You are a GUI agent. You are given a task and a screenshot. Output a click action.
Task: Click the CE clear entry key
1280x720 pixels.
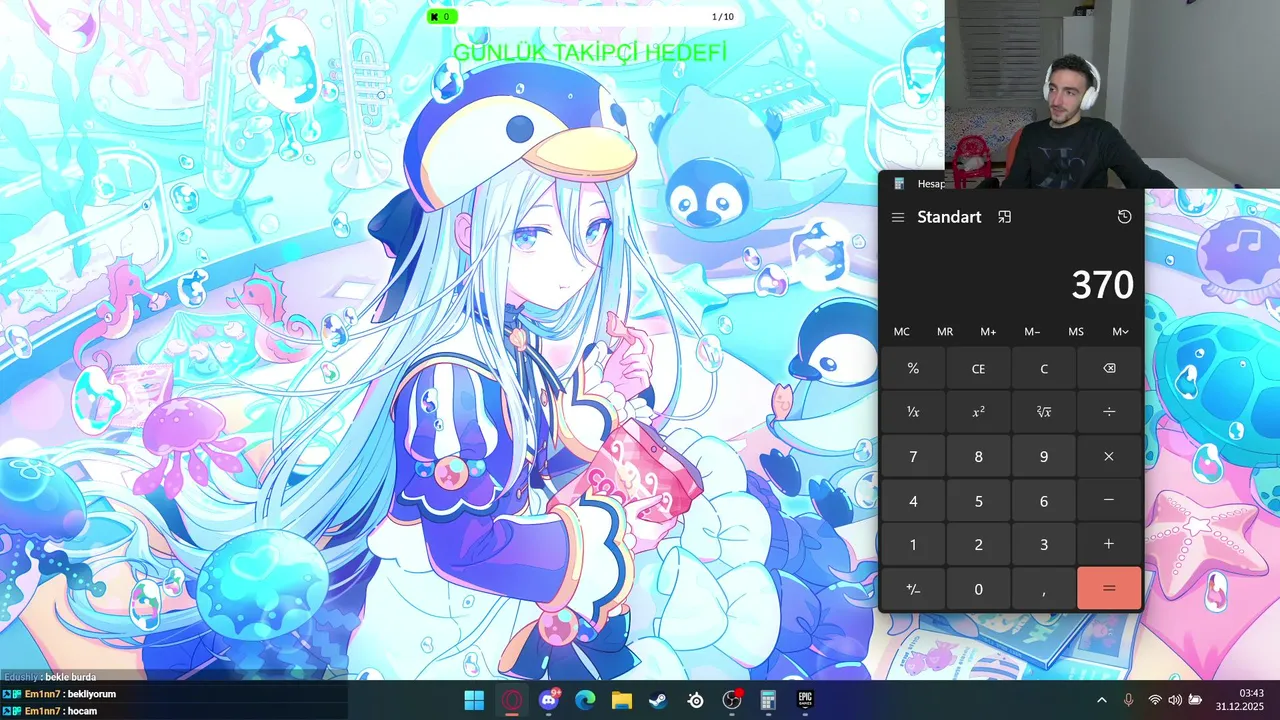click(978, 368)
